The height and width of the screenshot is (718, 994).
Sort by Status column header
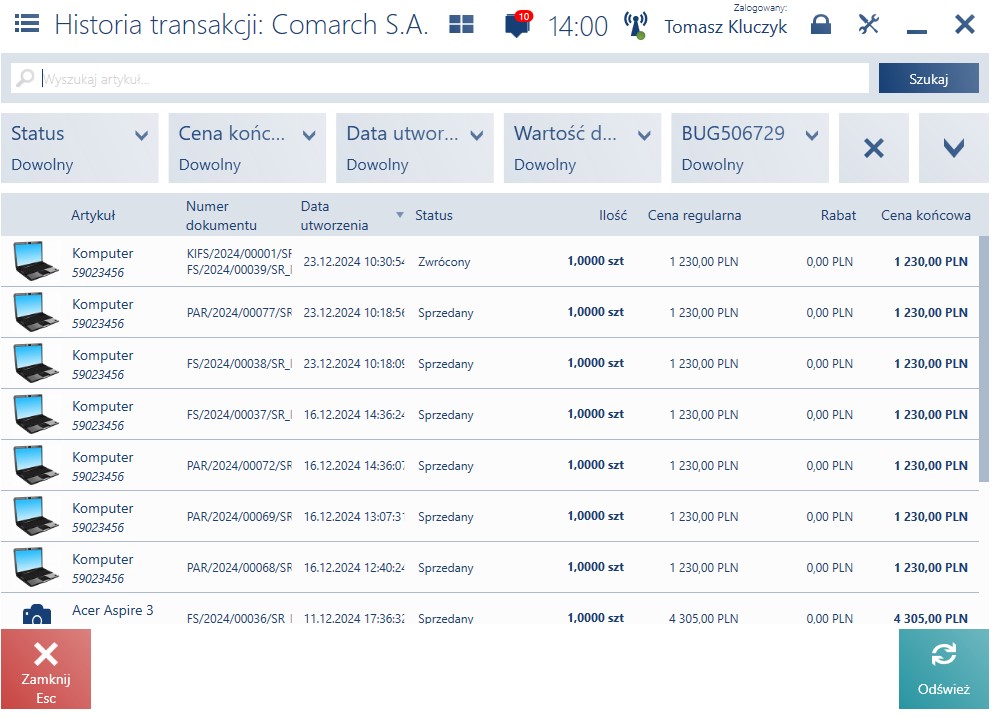pos(434,215)
